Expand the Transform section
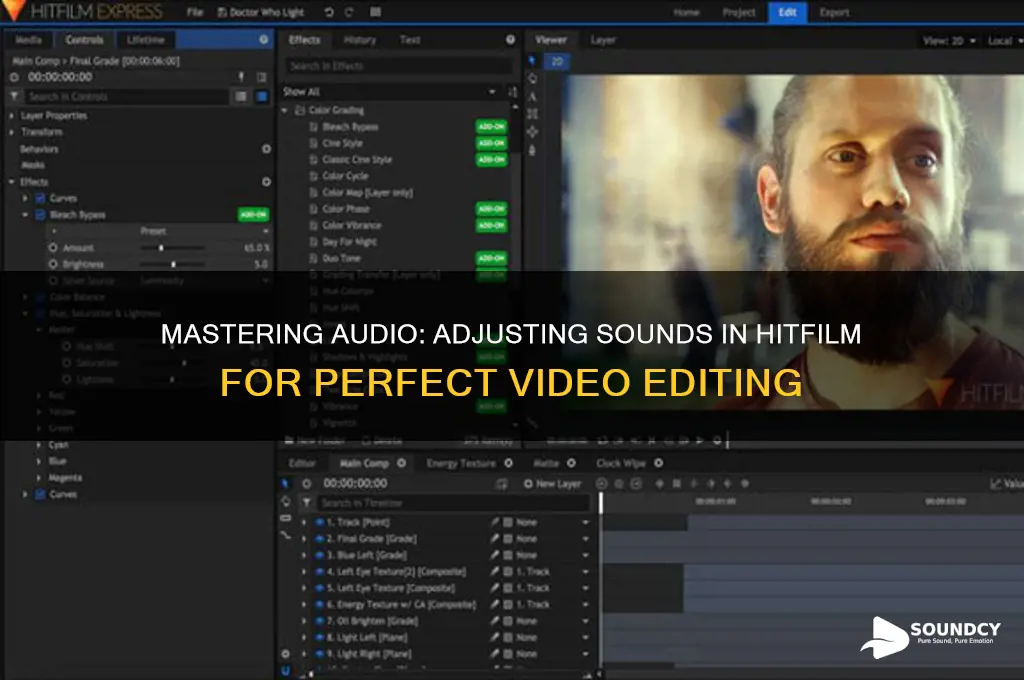 12,132
